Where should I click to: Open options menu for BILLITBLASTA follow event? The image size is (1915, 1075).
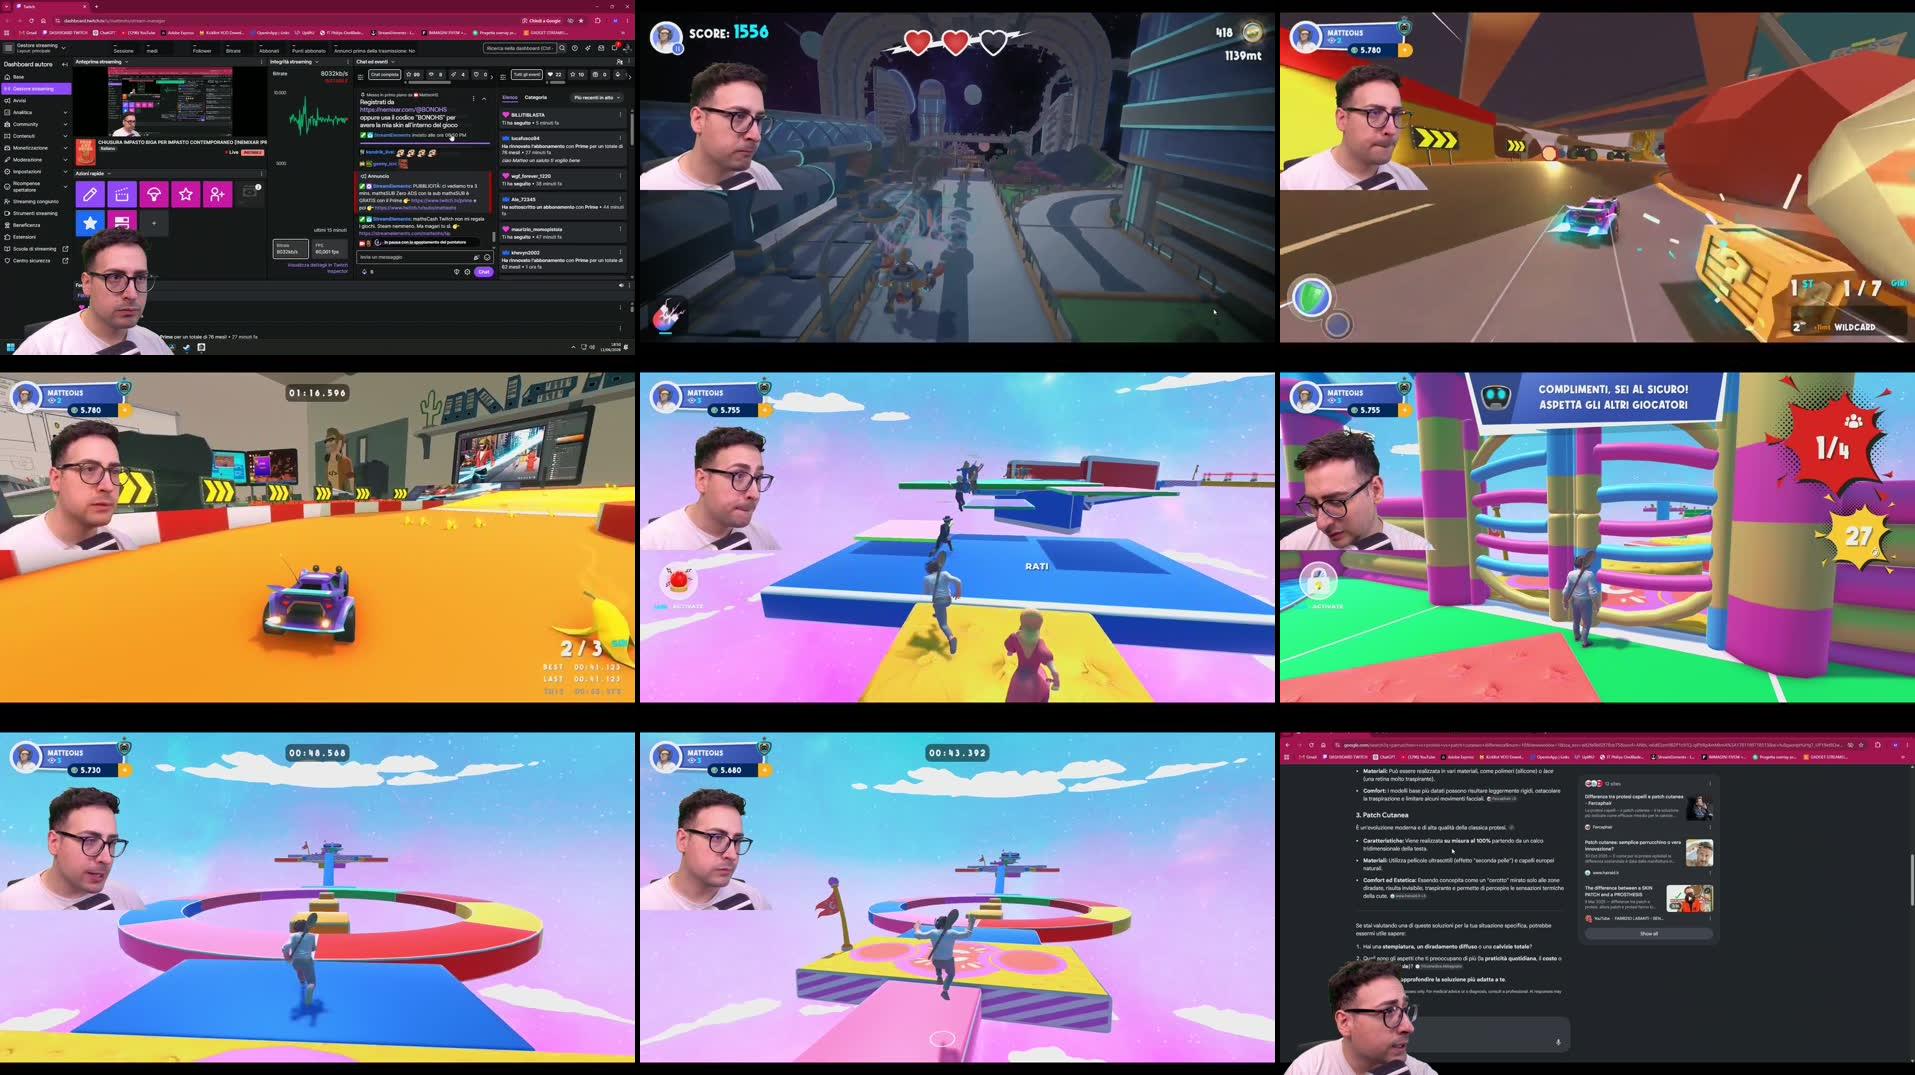[x=620, y=115]
